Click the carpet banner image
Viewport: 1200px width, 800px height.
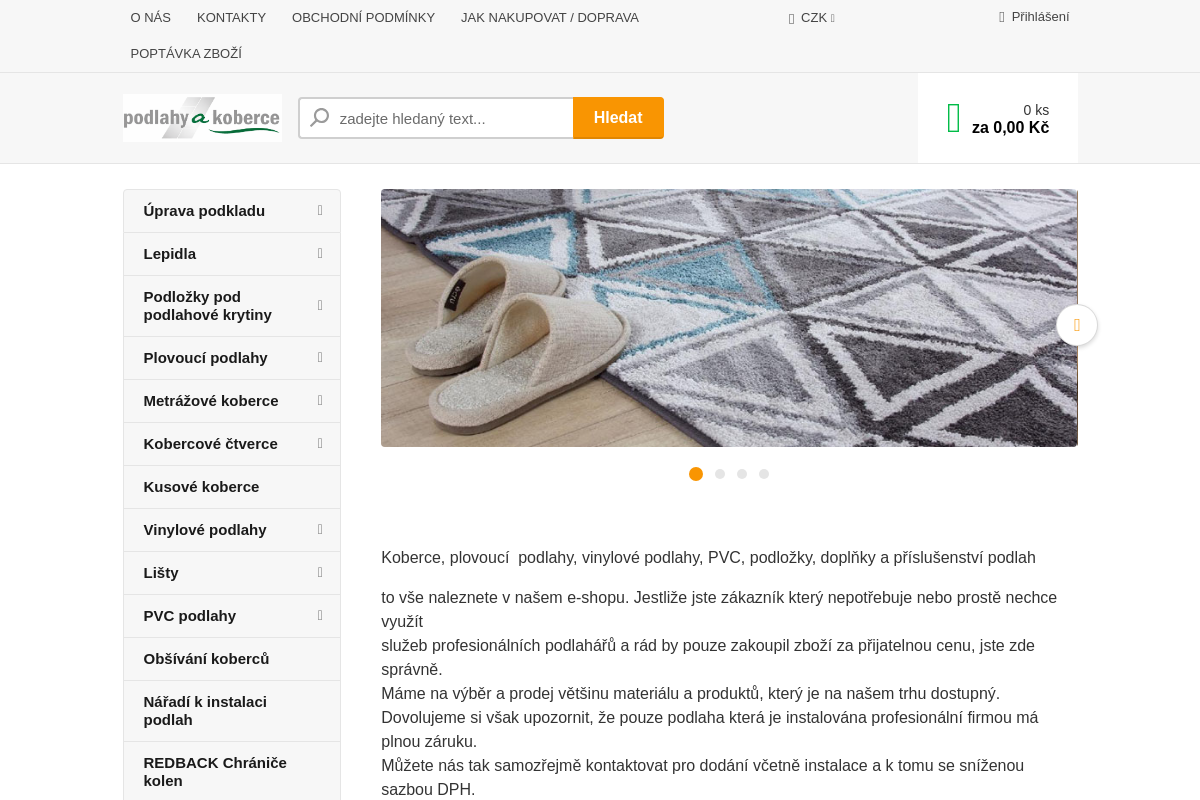coord(728,318)
